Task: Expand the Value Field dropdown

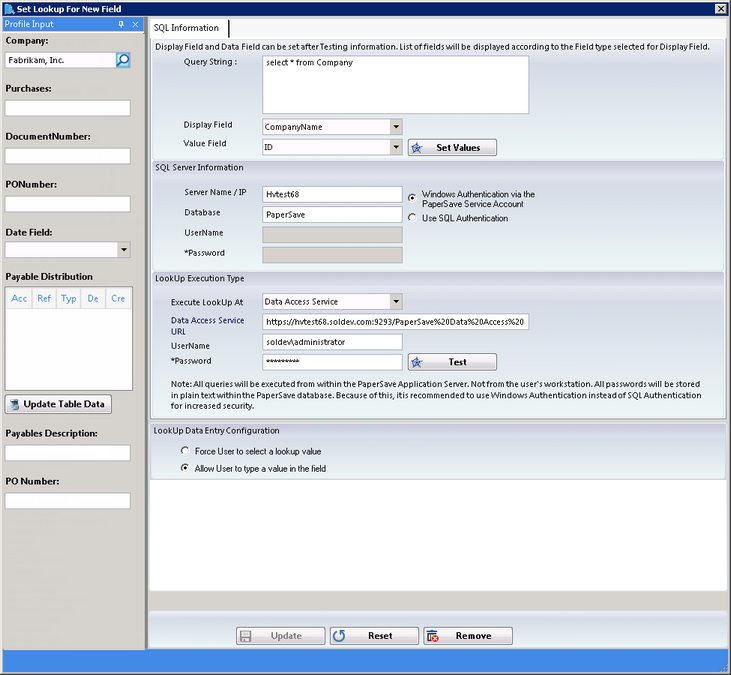Action: [x=396, y=147]
